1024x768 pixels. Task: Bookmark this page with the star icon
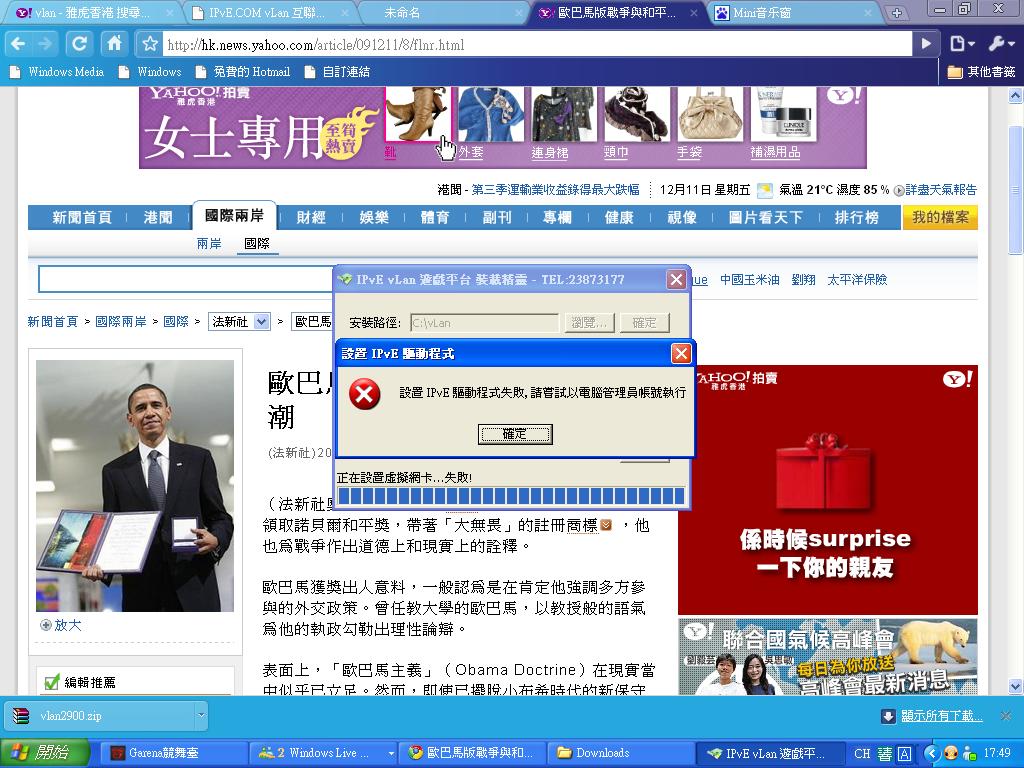tap(150, 44)
